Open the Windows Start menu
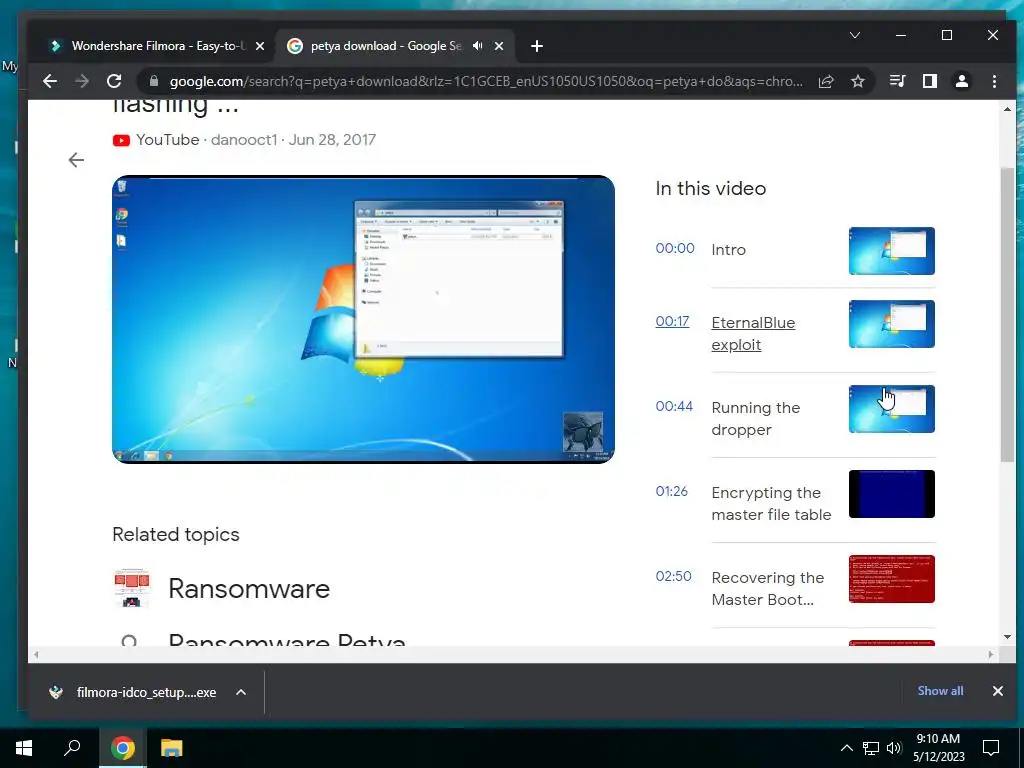This screenshot has width=1024, height=768. pyautogui.click(x=24, y=748)
